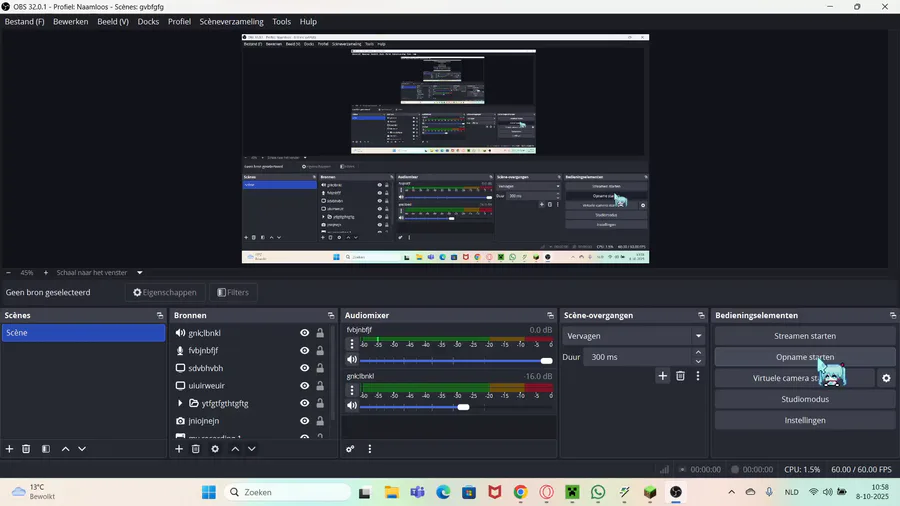Hide the sdvbhvbh source eye icon
This screenshot has height=506, width=900.
pos(305,368)
